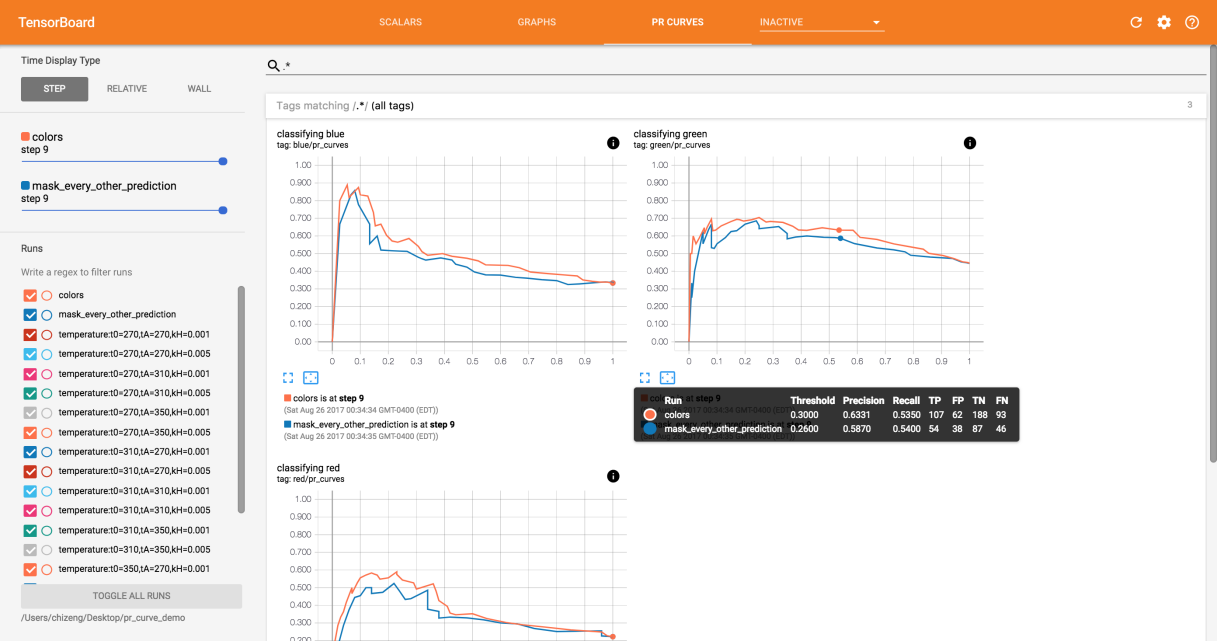Expand classifying blue chart to full size
The height and width of the screenshot is (641, 1217).
point(288,378)
